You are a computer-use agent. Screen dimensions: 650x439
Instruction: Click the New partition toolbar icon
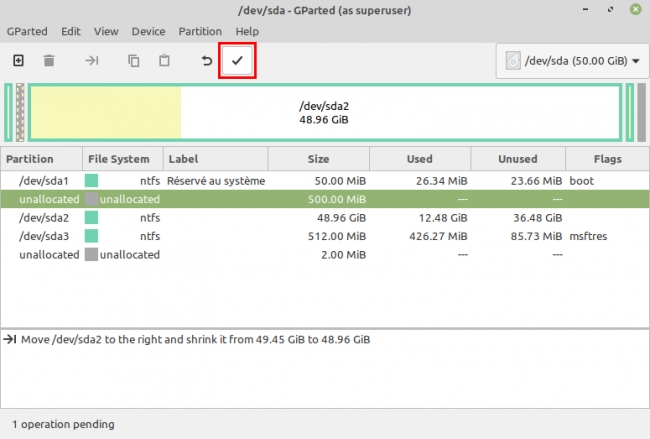click(19, 61)
